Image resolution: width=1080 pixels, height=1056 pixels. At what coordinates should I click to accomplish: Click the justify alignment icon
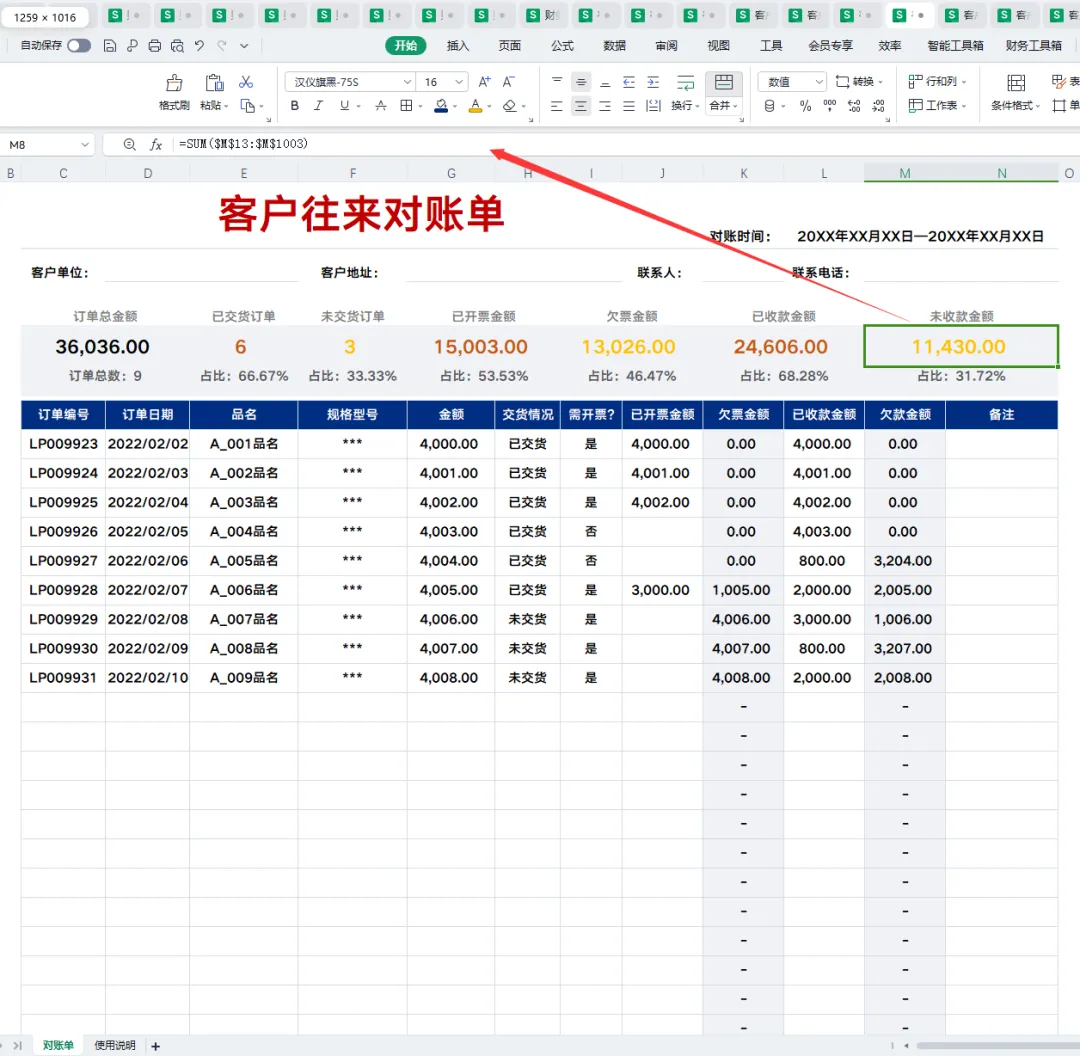click(x=629, y=105)
